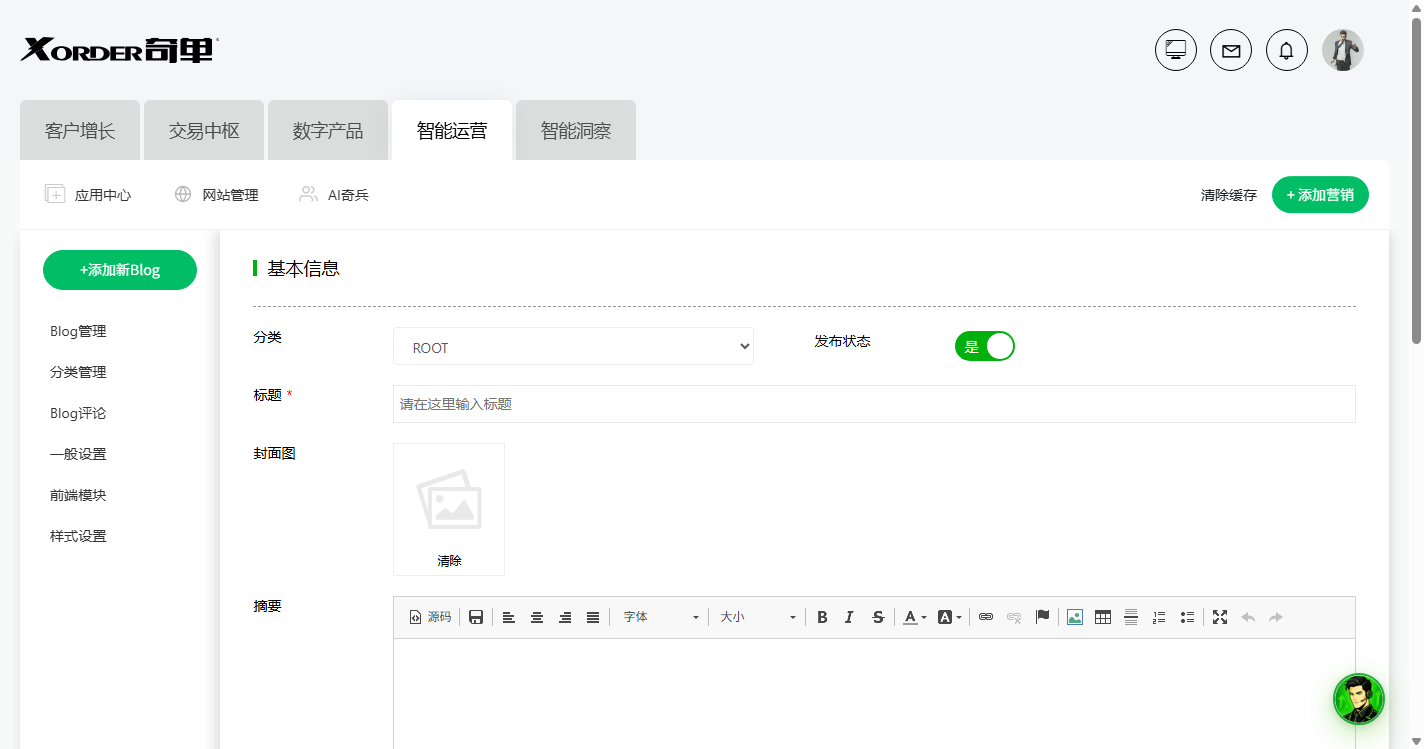Select the 智能运营 tab
Image resolution: width=1424 pixels, height=749 pixels.
pos(452,130)
